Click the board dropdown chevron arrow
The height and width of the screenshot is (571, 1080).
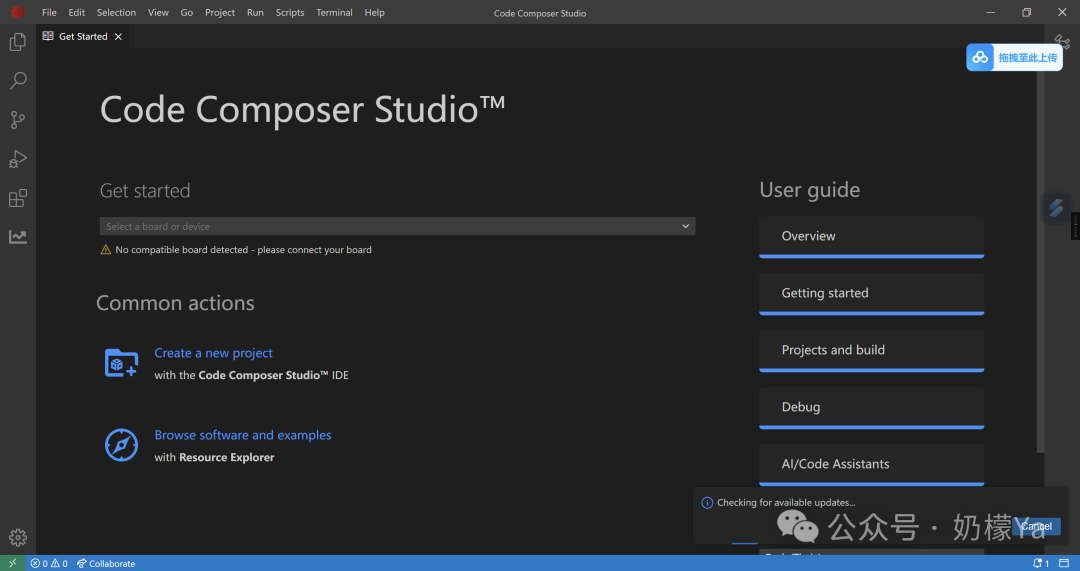[685, 226]
